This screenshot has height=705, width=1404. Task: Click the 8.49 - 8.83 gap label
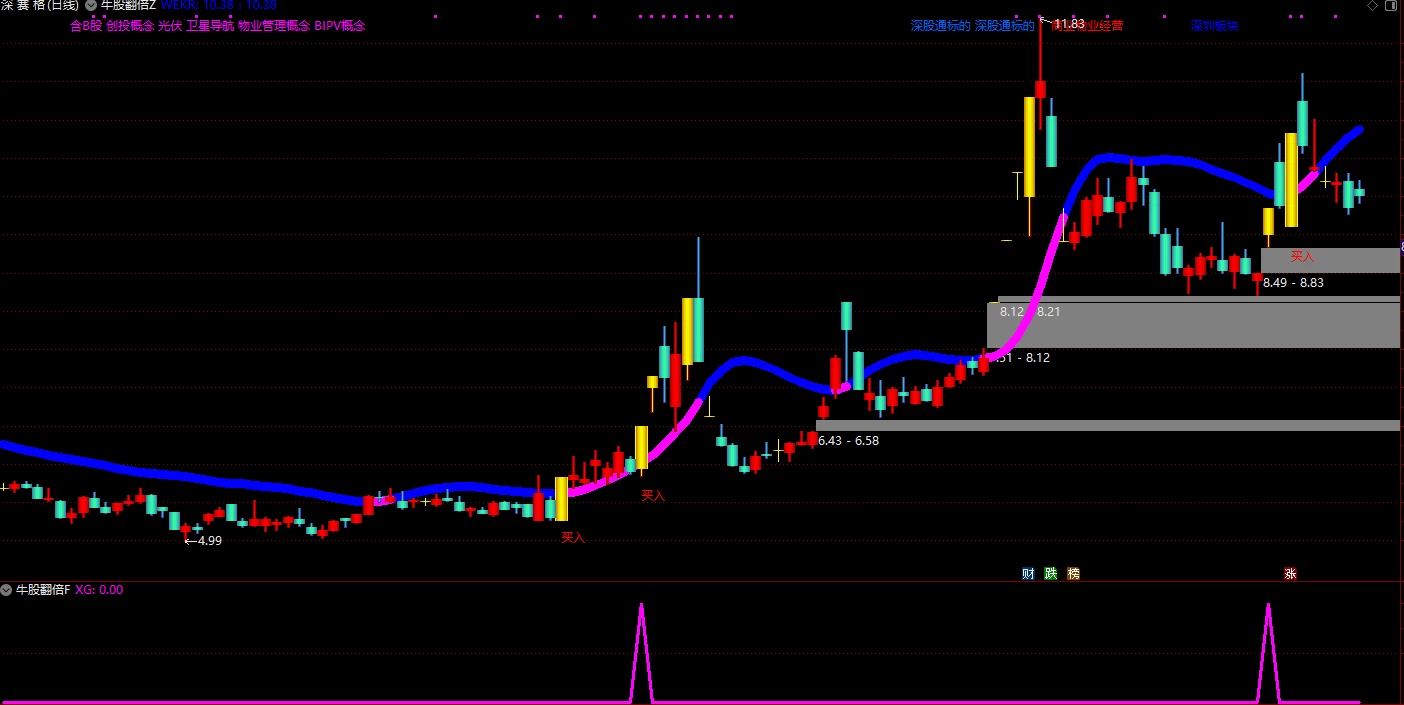1293,283
